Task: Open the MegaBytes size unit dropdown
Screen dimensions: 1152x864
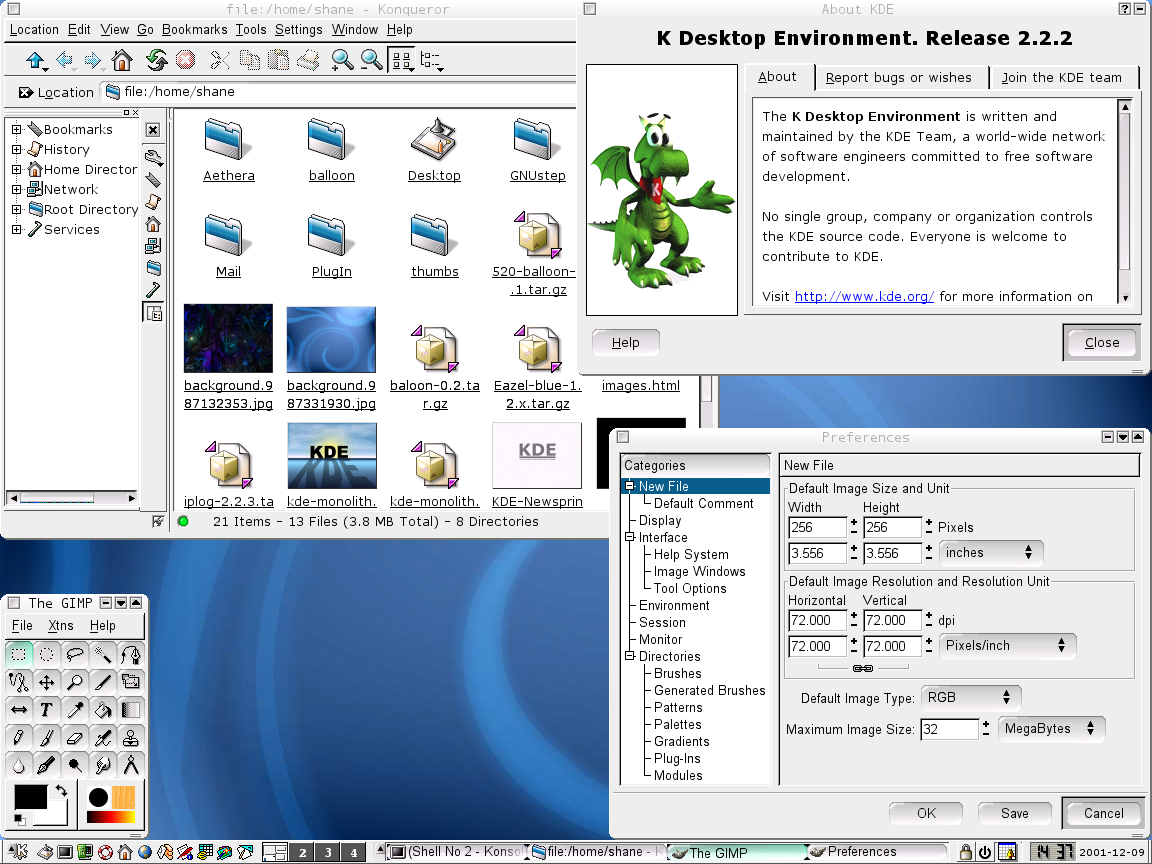Action: tap(1051, 729)
